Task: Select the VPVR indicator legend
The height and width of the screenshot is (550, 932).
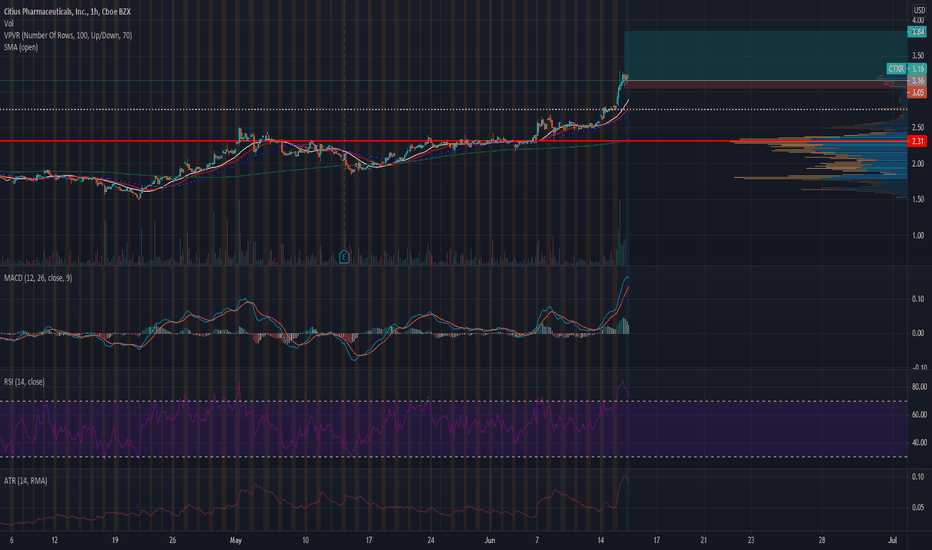Action: (68, 35)
